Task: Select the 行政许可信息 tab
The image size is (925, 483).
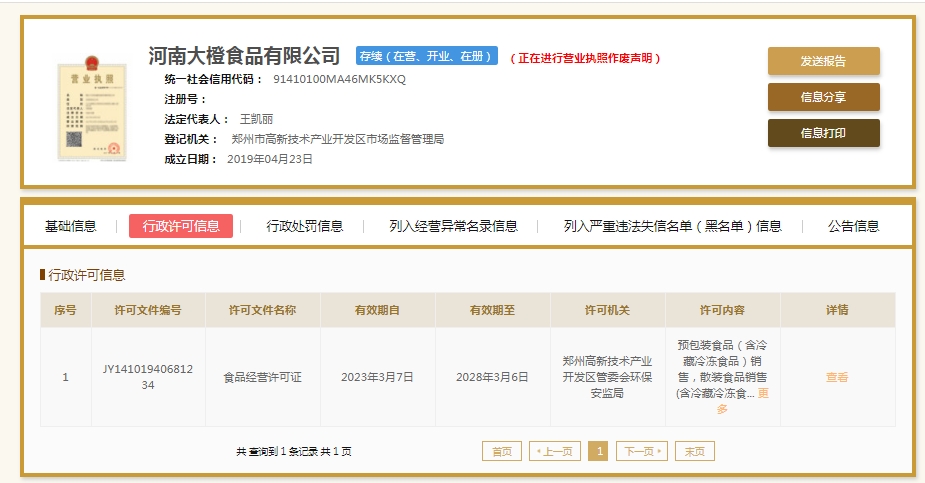Action: 181,226
